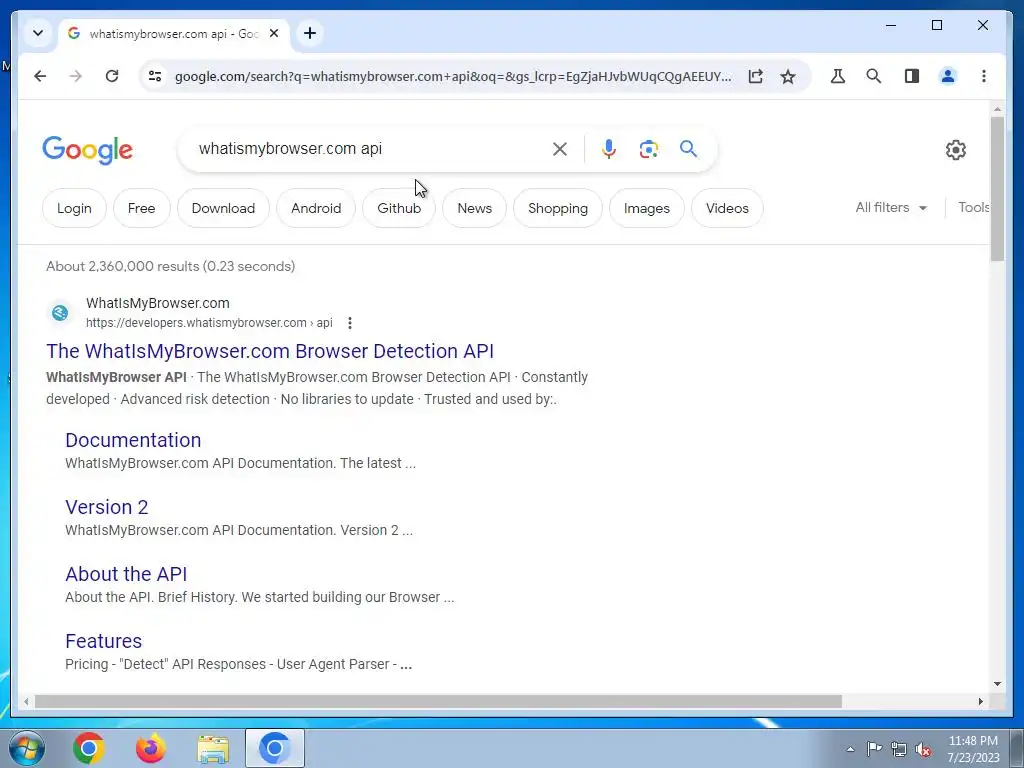1024x768 pixels.
Task: Switch to Images results
Action: pyautogui.click(x=647, y=208)
